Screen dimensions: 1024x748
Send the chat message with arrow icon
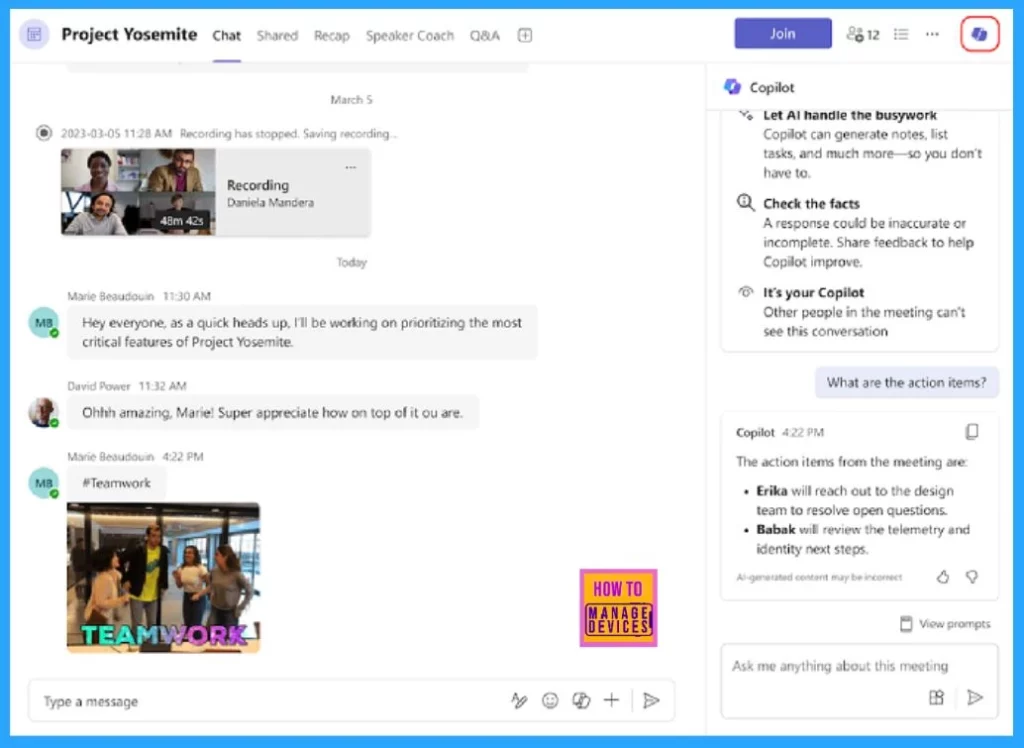[x=651, y=700]
